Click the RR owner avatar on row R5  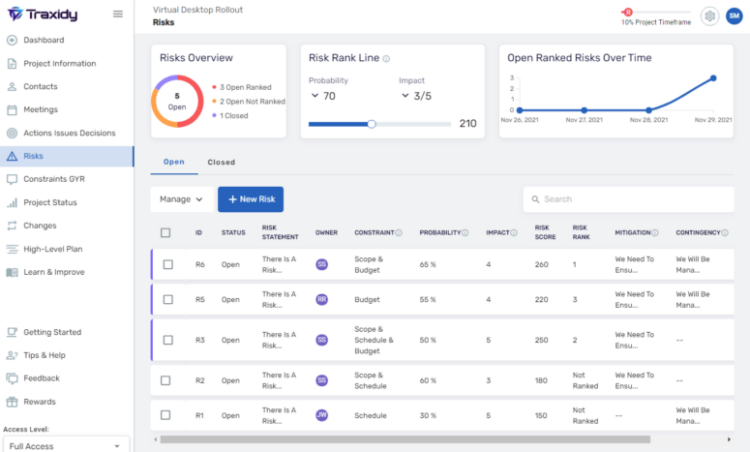tap(322, 299)
